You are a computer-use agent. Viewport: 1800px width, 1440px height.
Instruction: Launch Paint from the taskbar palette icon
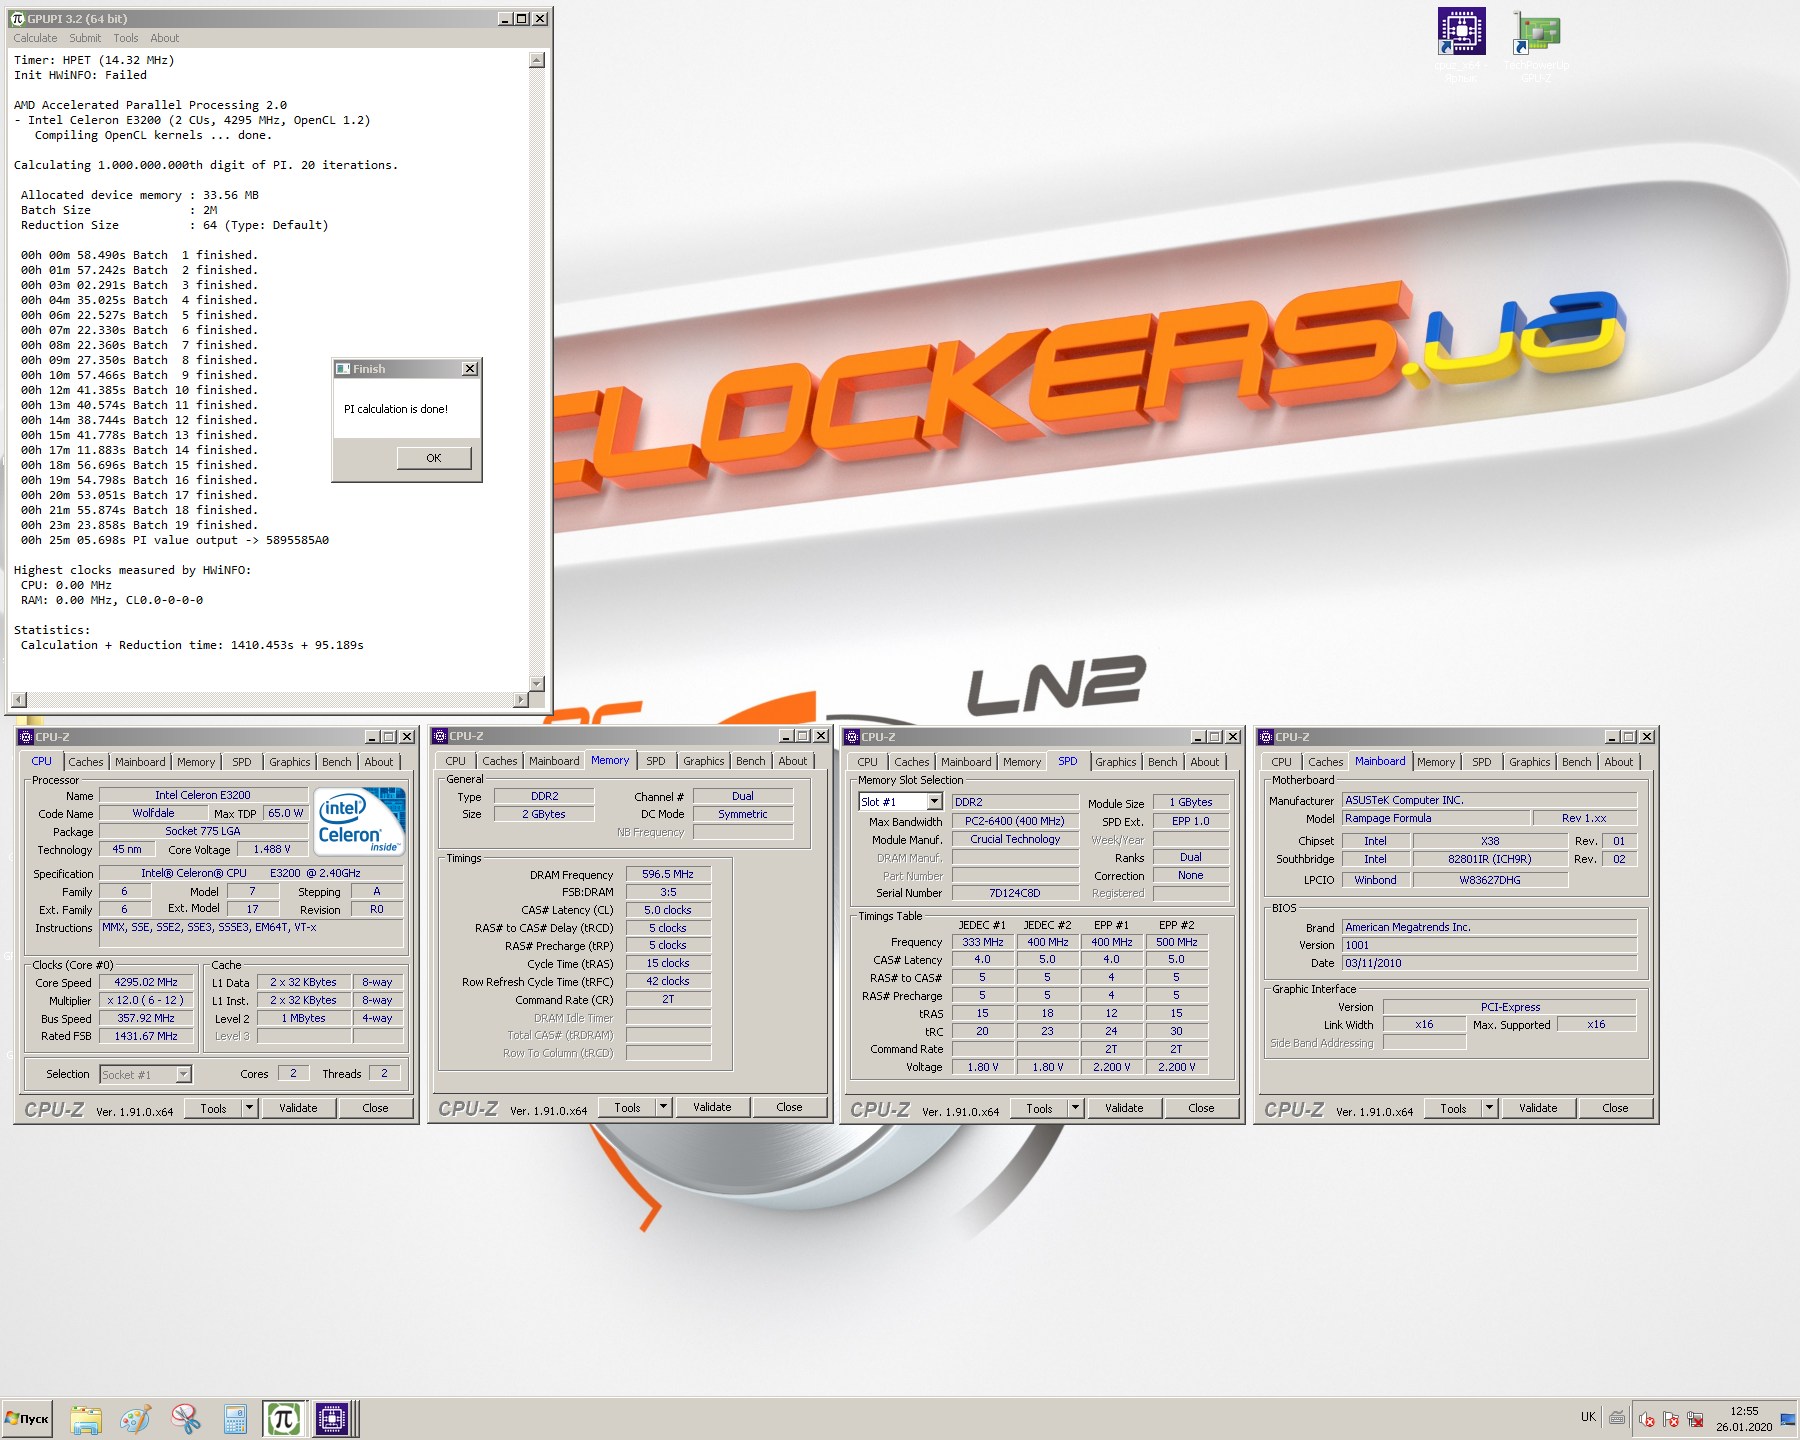click(135, 1419)
